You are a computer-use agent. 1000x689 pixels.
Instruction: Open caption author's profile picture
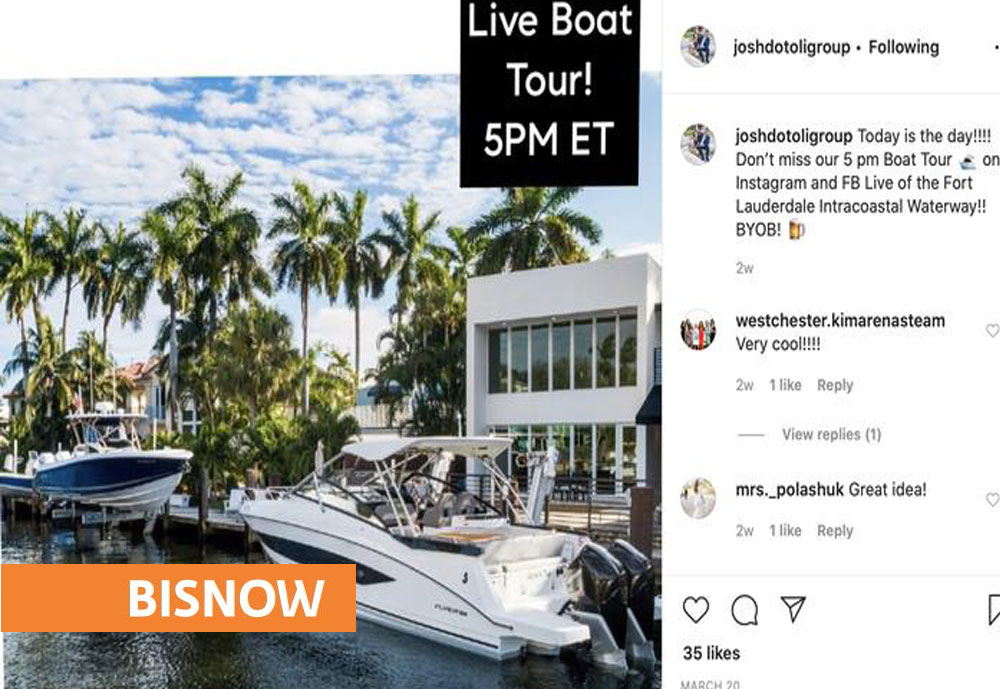pos(698,144)
